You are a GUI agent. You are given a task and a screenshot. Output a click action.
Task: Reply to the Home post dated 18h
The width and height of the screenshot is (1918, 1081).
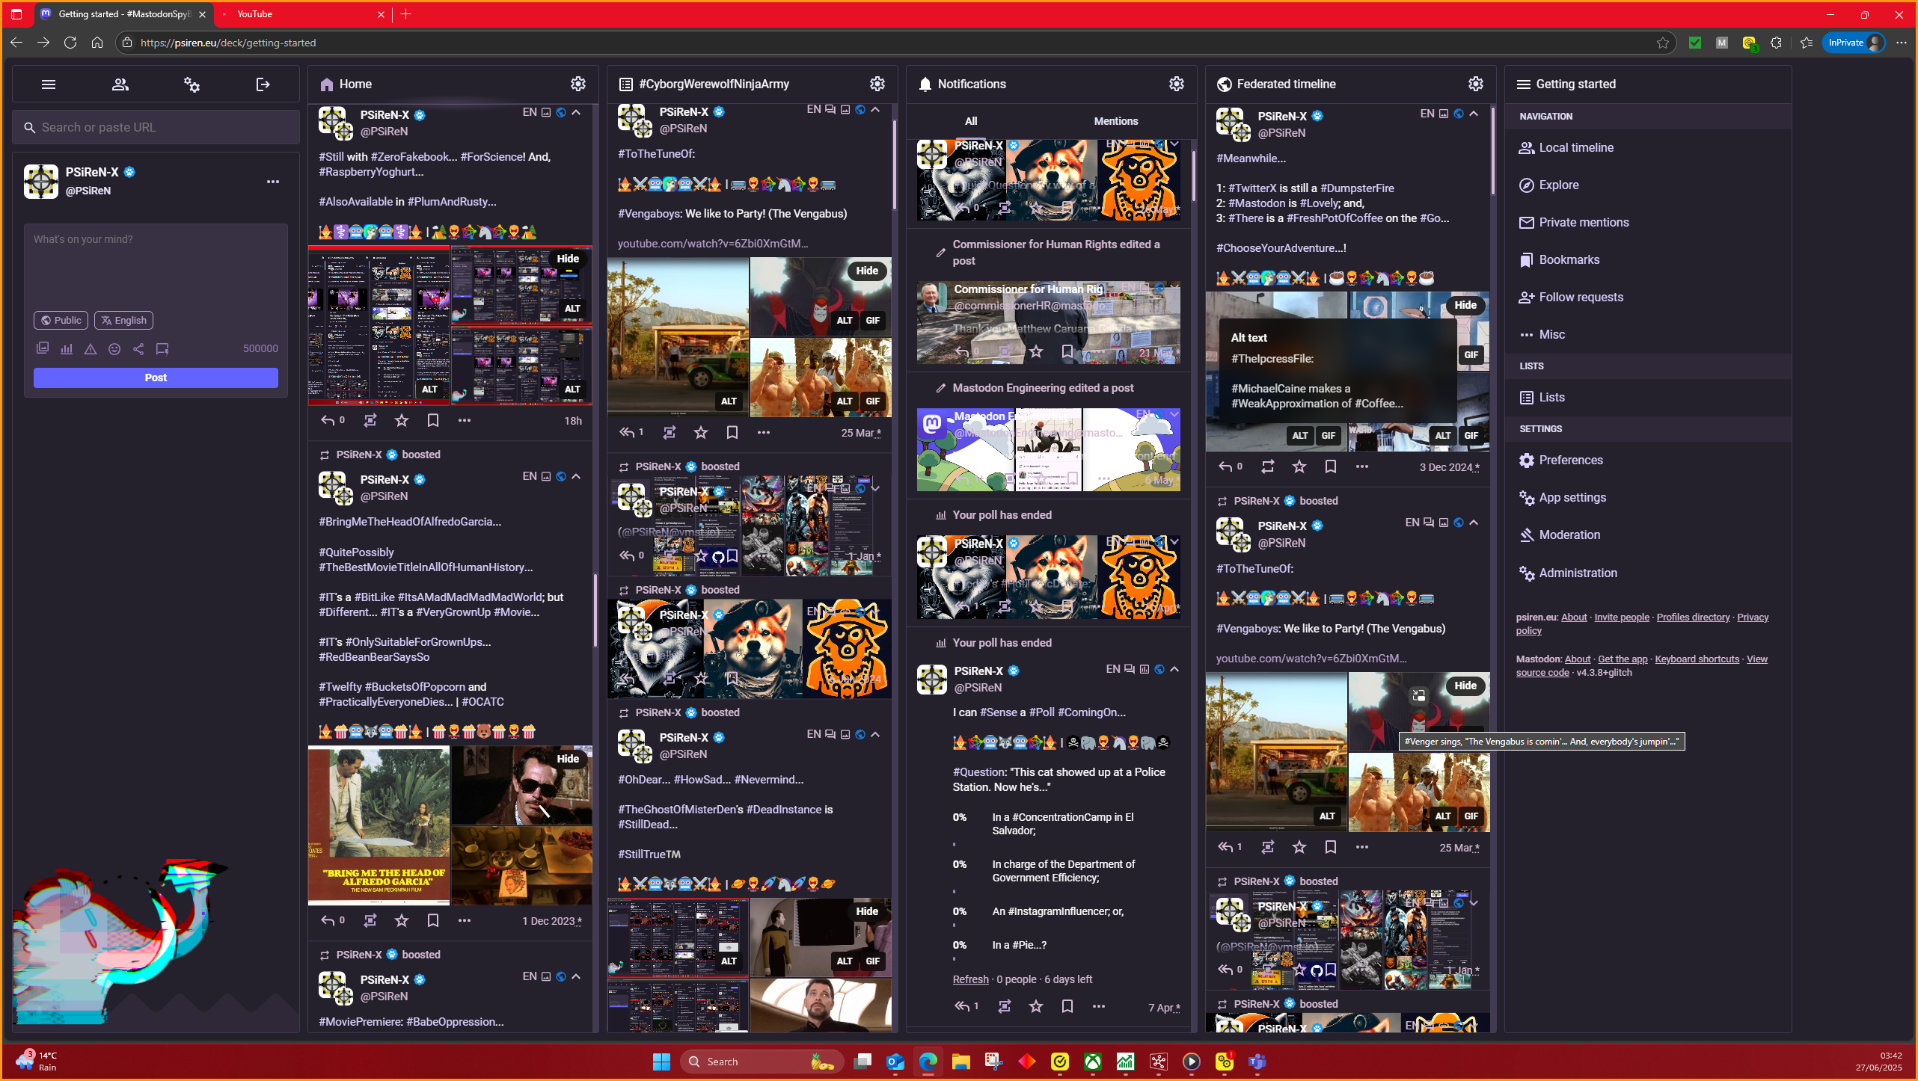pos(328,421)
